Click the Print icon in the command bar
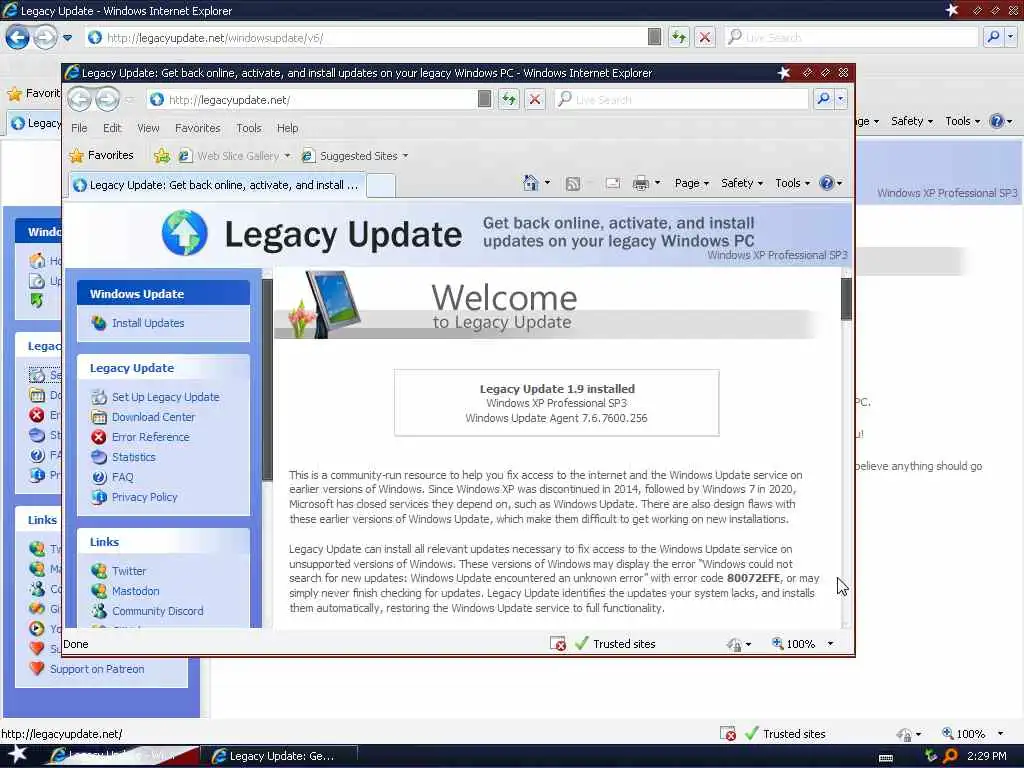The width and height of the screenshot is (1024, 768). click(x=641, y=184)
